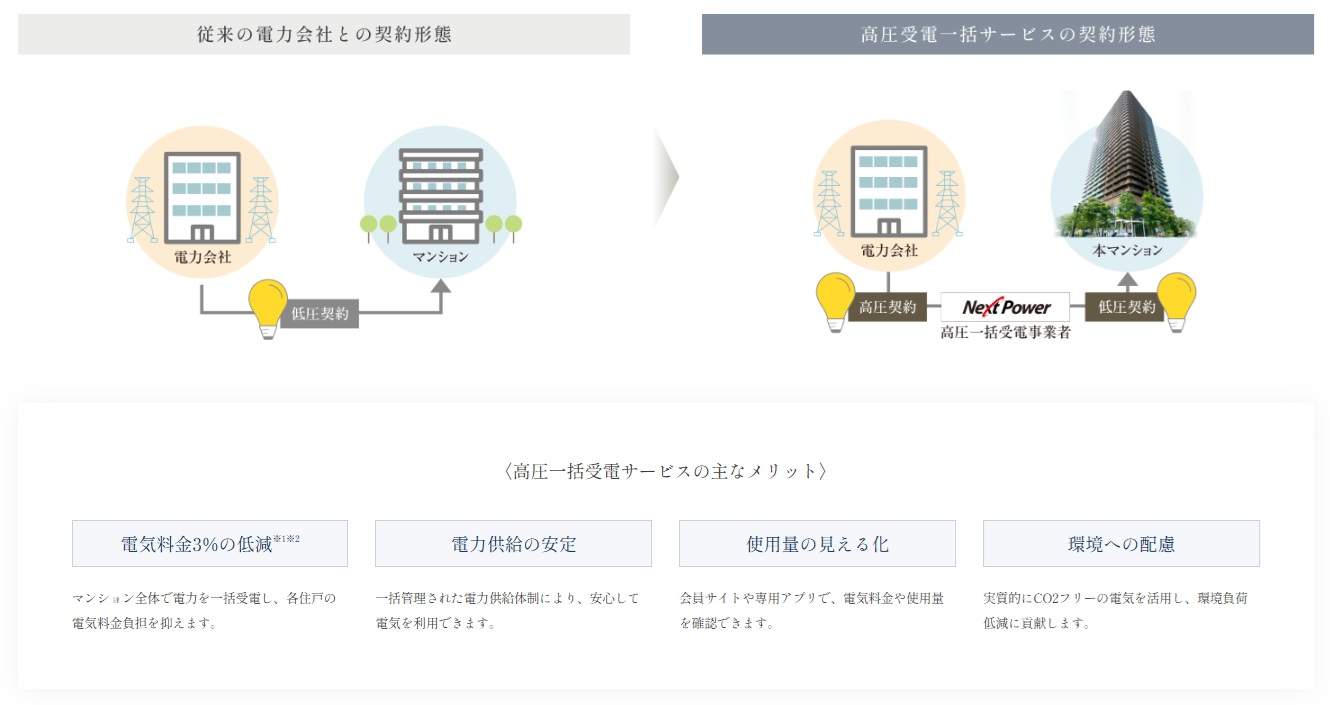The width and height of the screenshot is (1330, 705).
Task: Open the 使用量の見える化 benefit box
Action: (817, 543)
